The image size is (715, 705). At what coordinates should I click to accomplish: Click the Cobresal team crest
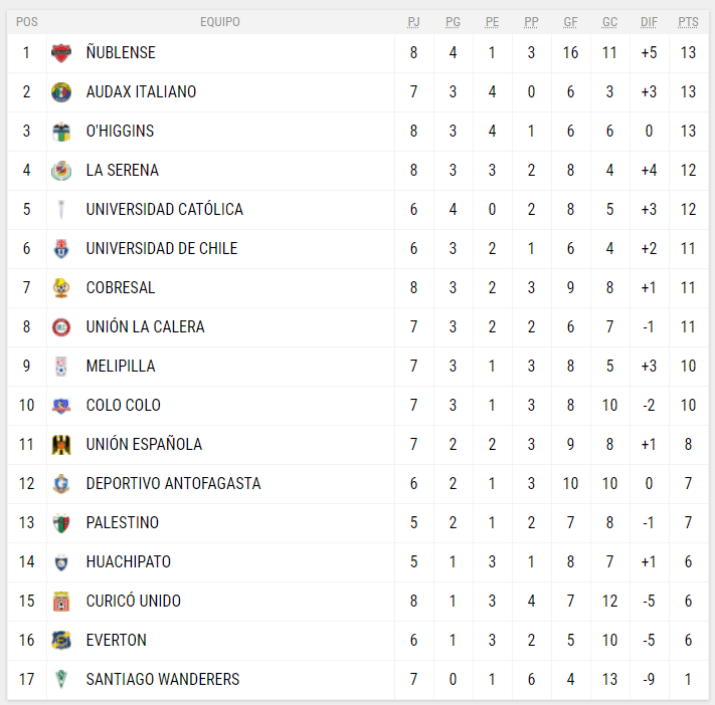pos(62,288)
